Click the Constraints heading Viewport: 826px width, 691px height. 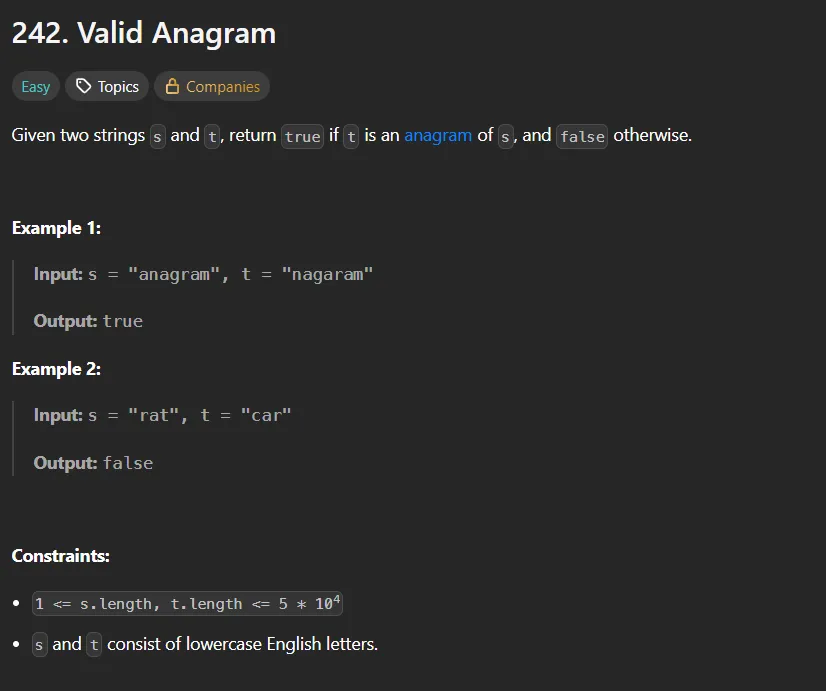pyautogui.click(x=61, y=556)
